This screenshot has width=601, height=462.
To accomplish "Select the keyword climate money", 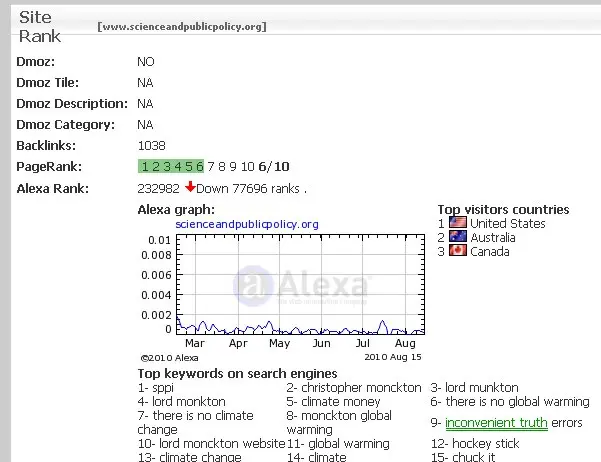I will pyautogui.click(x=340, y=402).
